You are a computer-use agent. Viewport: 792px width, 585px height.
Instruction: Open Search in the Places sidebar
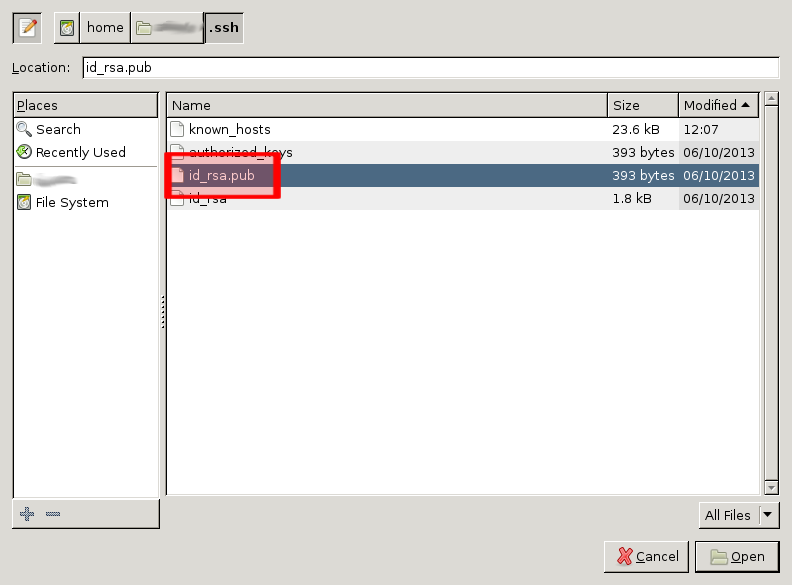click(x=58, y=129)
